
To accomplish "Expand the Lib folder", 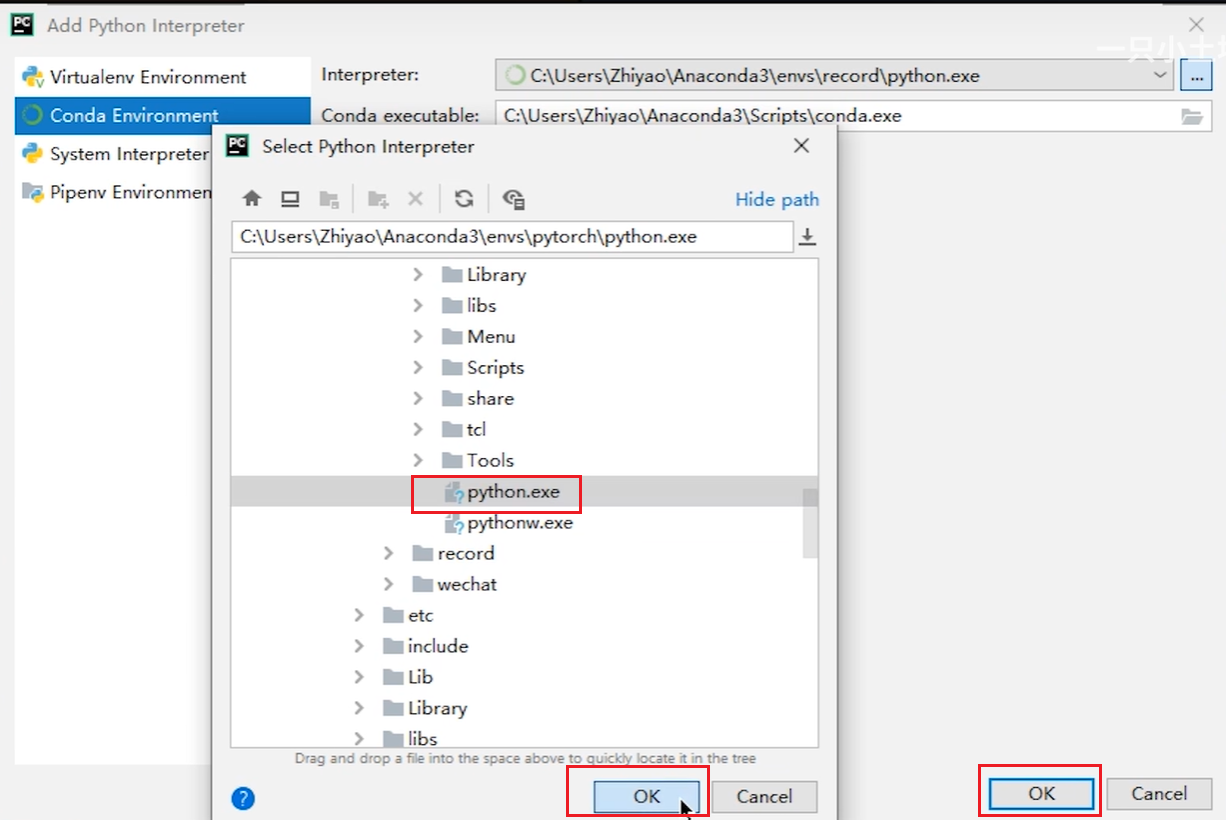I will 359,677.
